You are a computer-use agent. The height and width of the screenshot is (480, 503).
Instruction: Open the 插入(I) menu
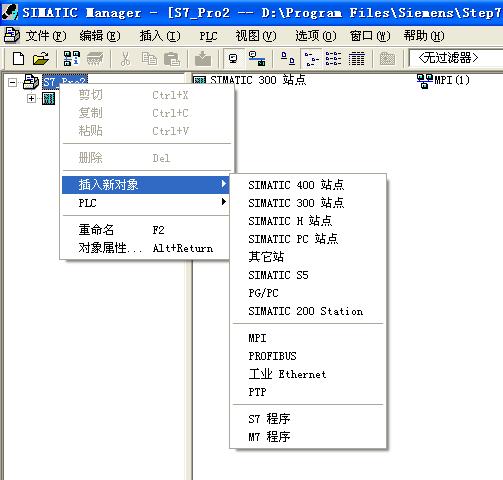160,36
